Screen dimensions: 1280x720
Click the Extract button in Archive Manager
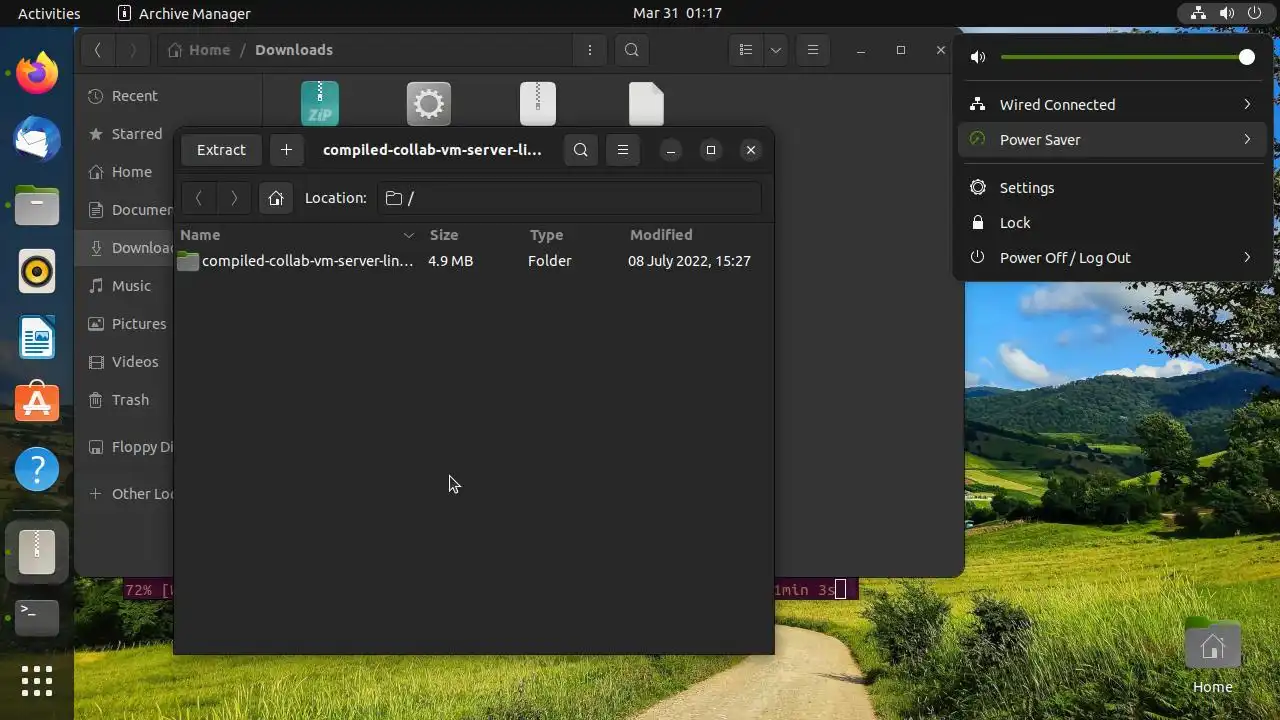[x=221, y=150]
